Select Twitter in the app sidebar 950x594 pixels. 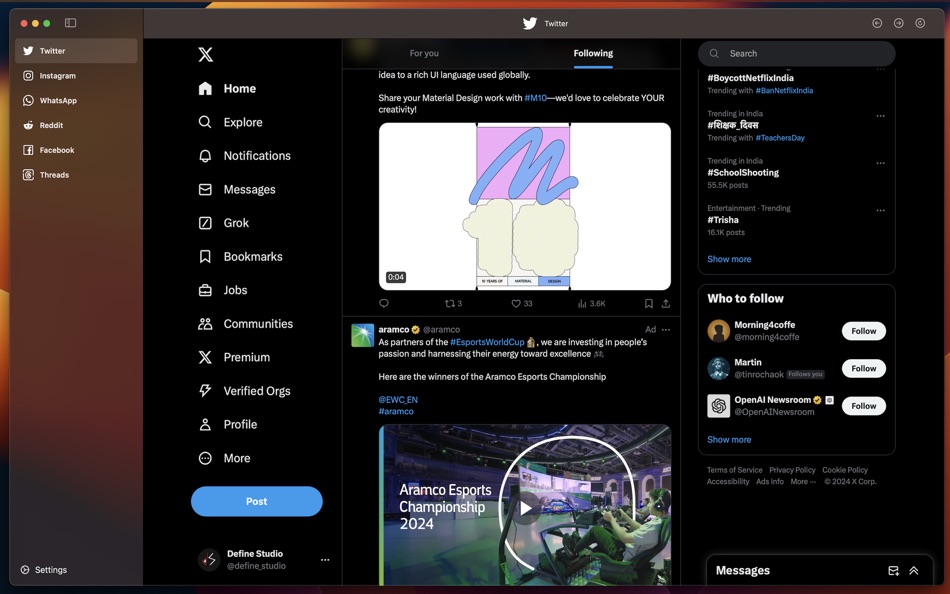coord(76,51)
